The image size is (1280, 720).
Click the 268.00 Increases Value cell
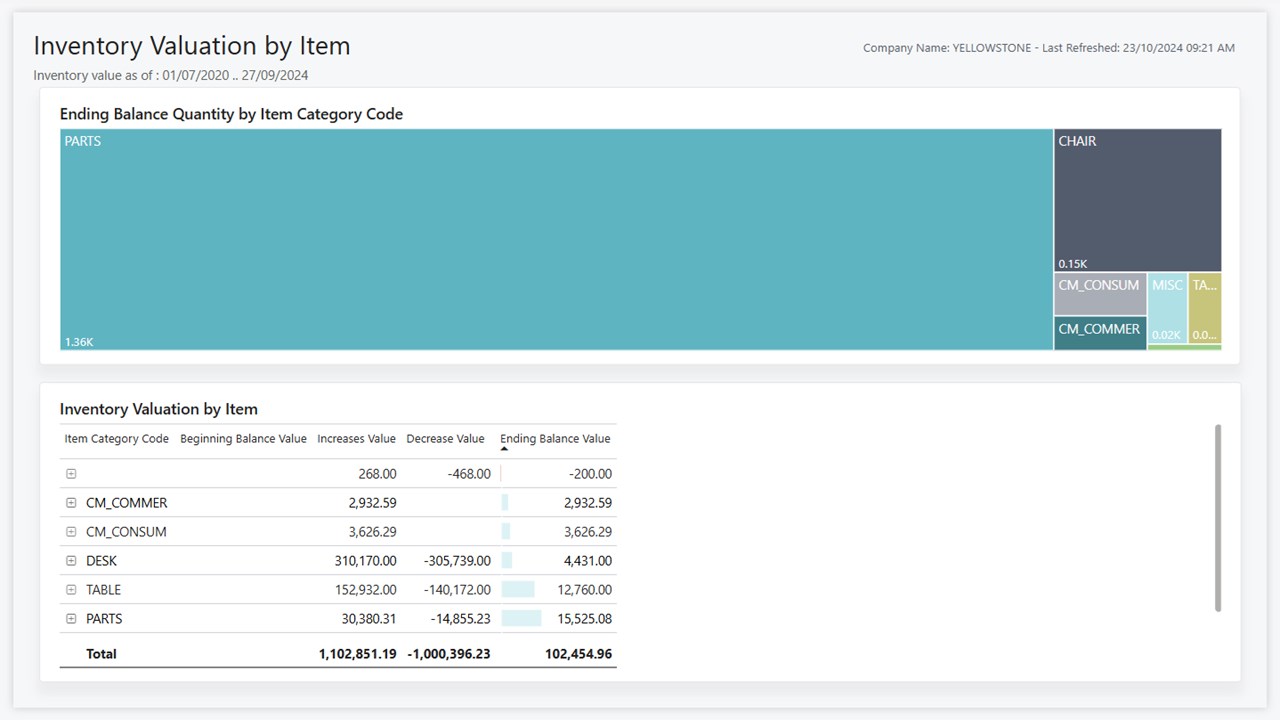pos(378,474)
